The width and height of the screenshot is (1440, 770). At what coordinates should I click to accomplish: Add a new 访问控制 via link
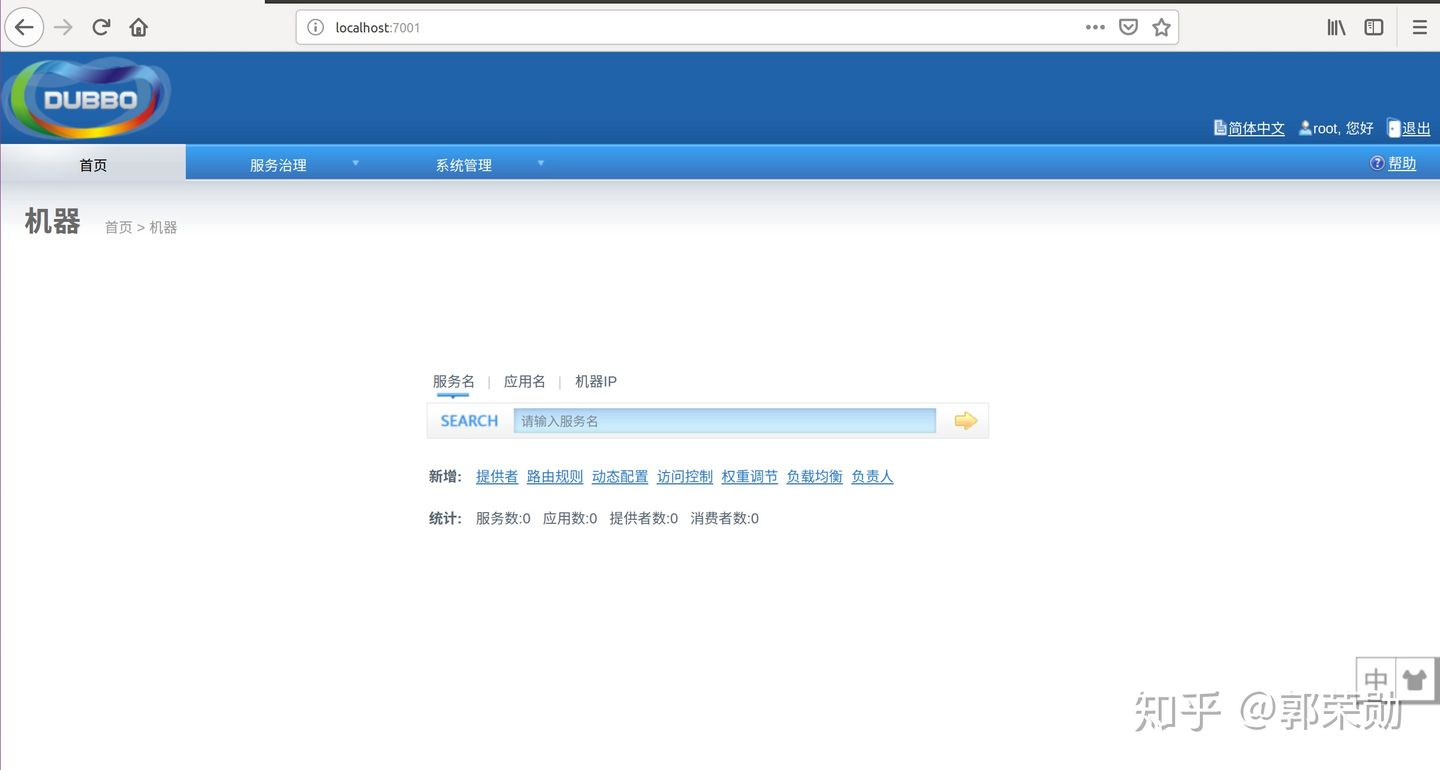coord(685,477)
